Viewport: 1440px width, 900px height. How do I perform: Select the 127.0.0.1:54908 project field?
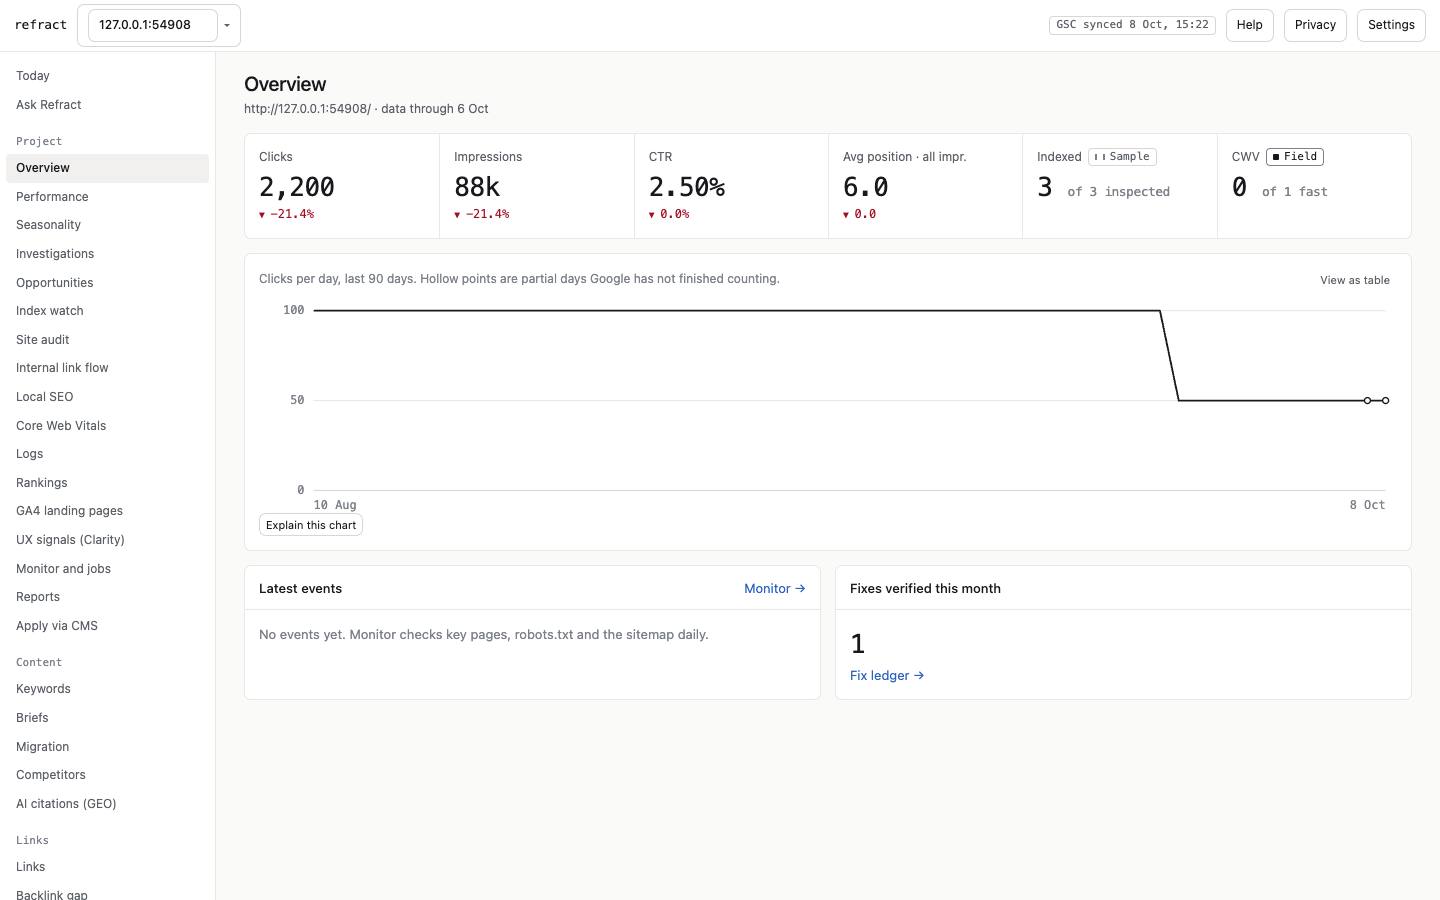pyautogui.click(x=152, y=25)
